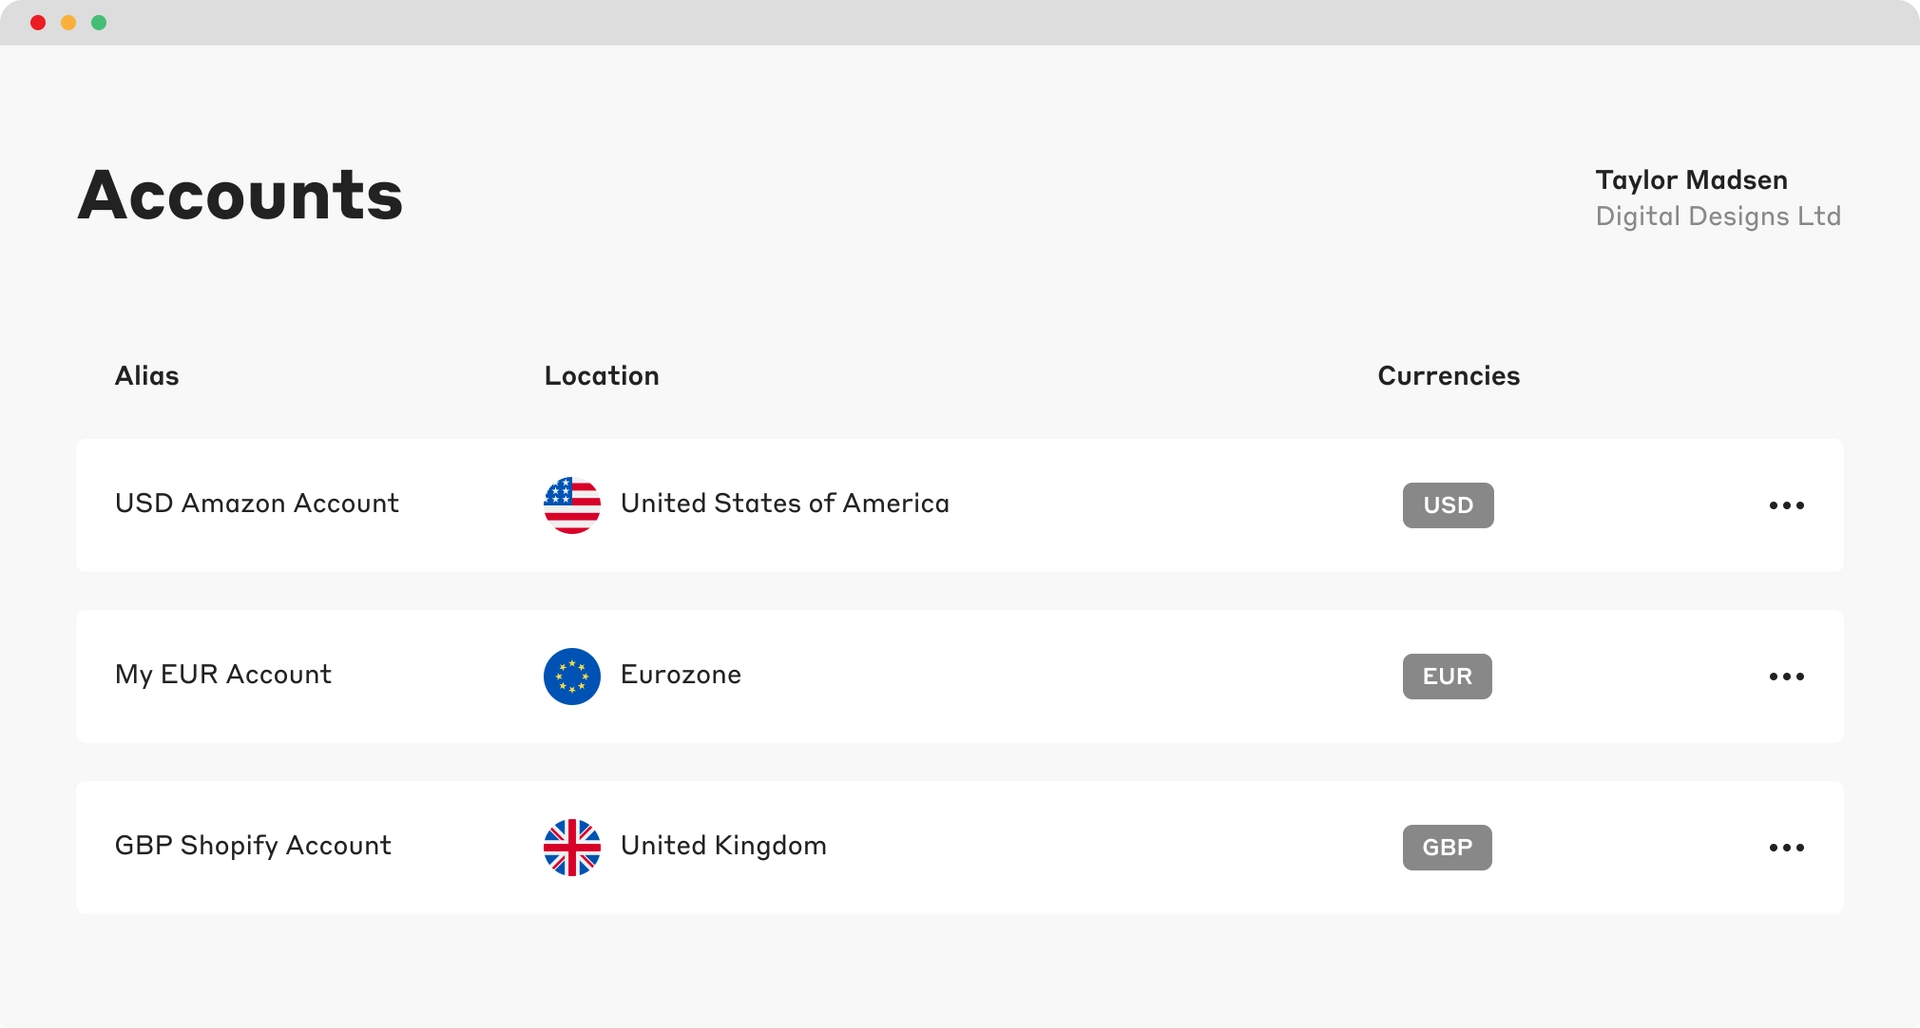Open options menu for My EUR Account

pos(1786,676)
